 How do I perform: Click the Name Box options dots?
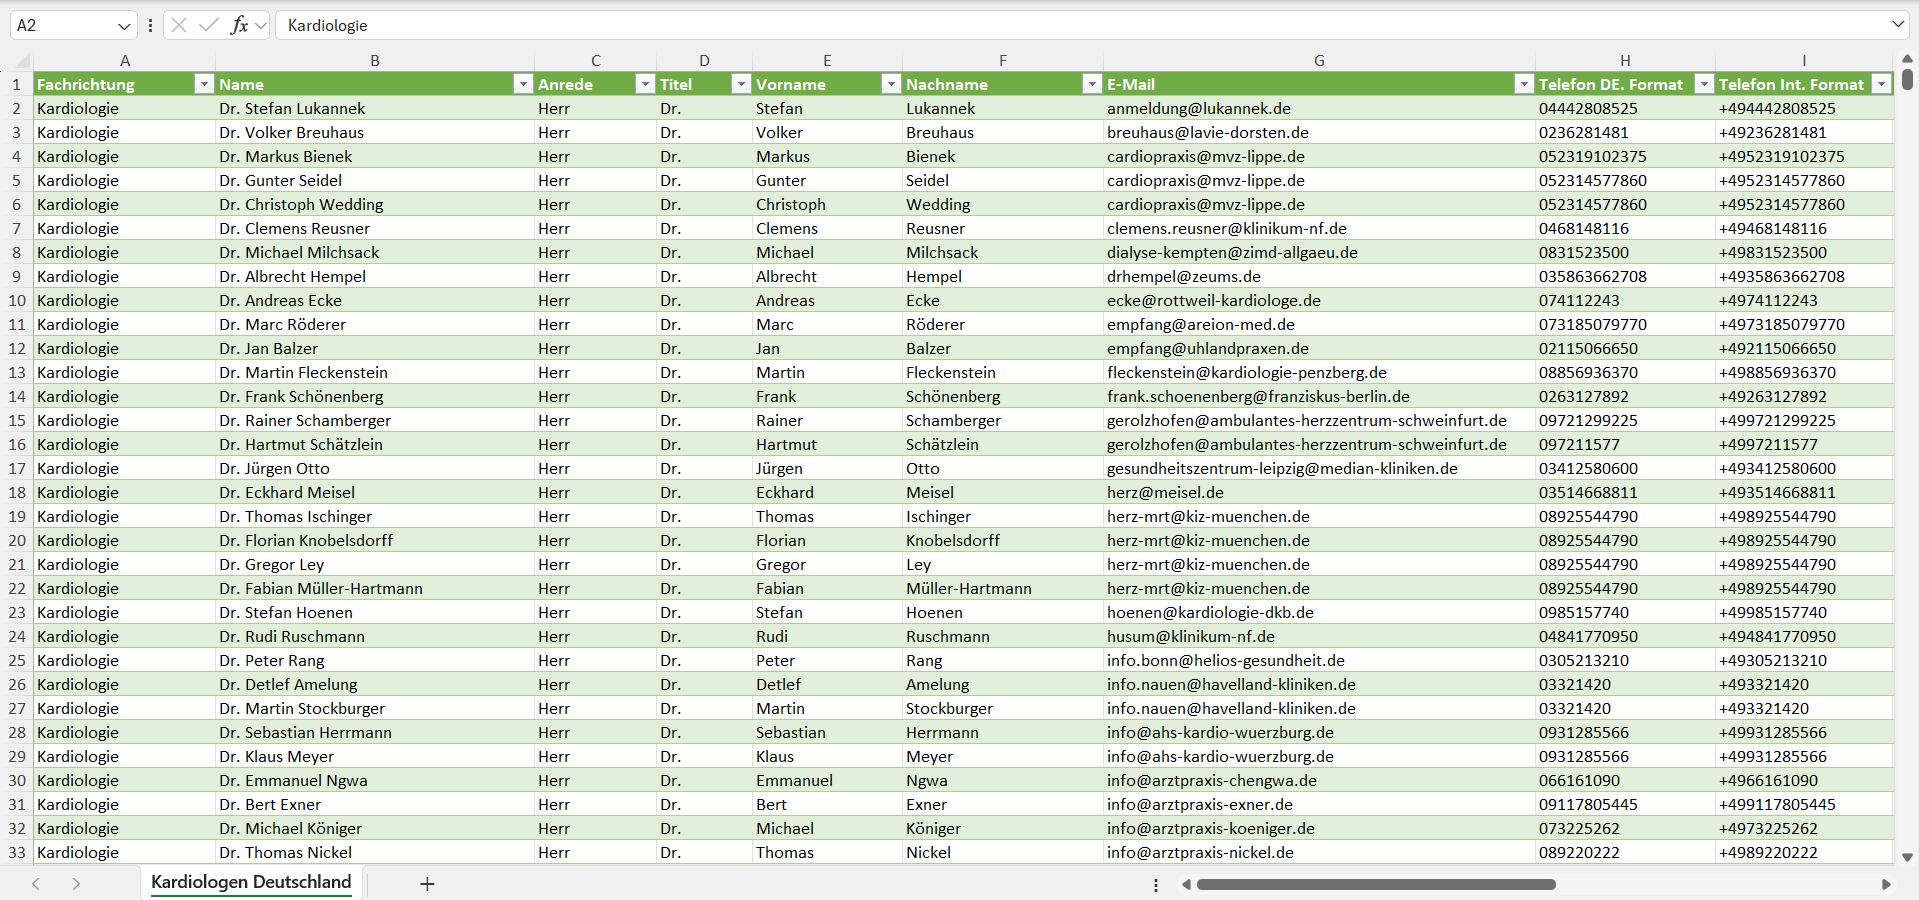pos(150,25)
